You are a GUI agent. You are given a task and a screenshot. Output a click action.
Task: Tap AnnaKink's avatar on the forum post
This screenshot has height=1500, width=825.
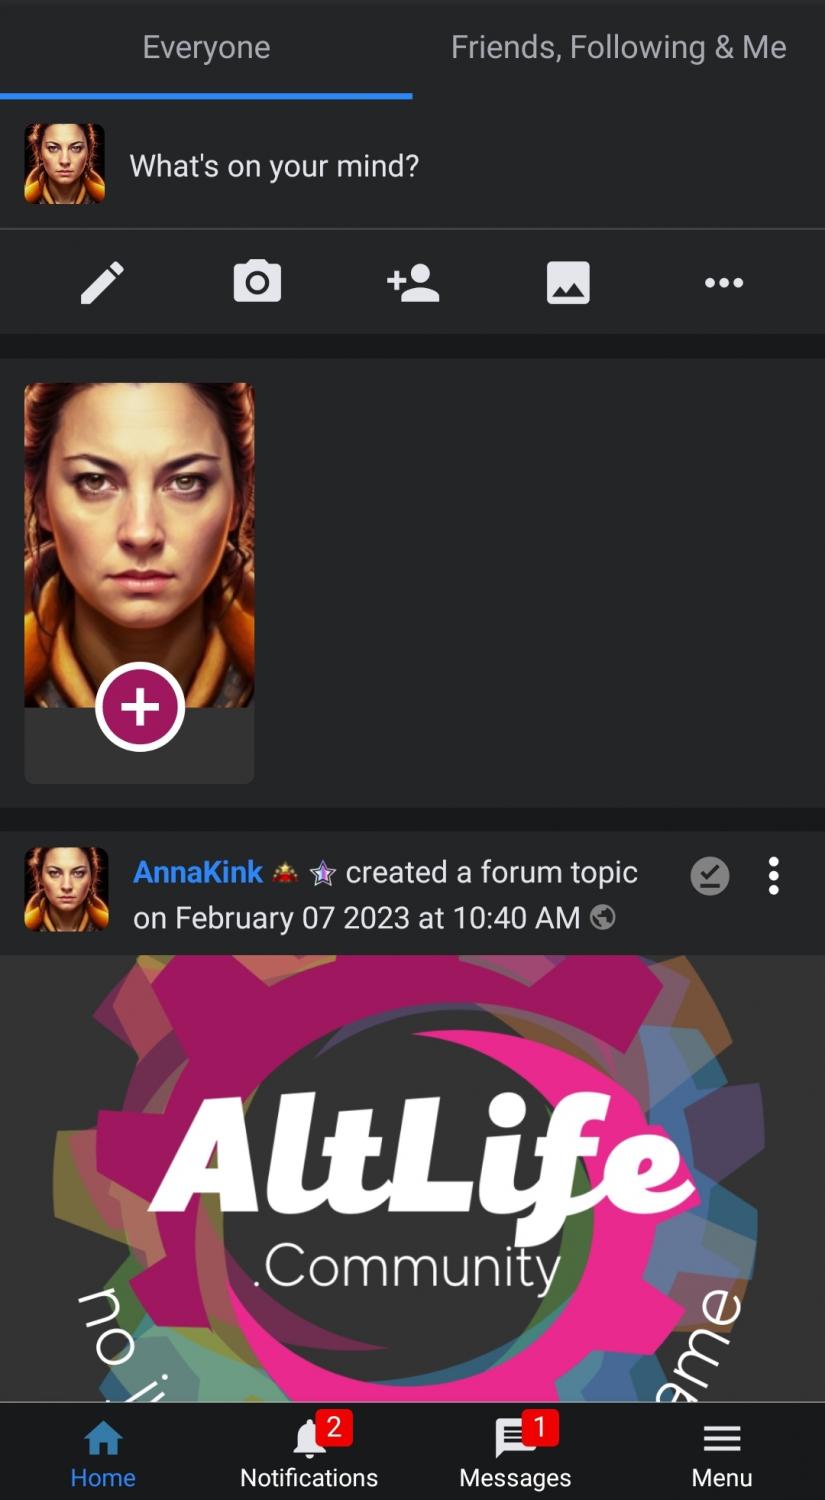[x=66, y=889]
